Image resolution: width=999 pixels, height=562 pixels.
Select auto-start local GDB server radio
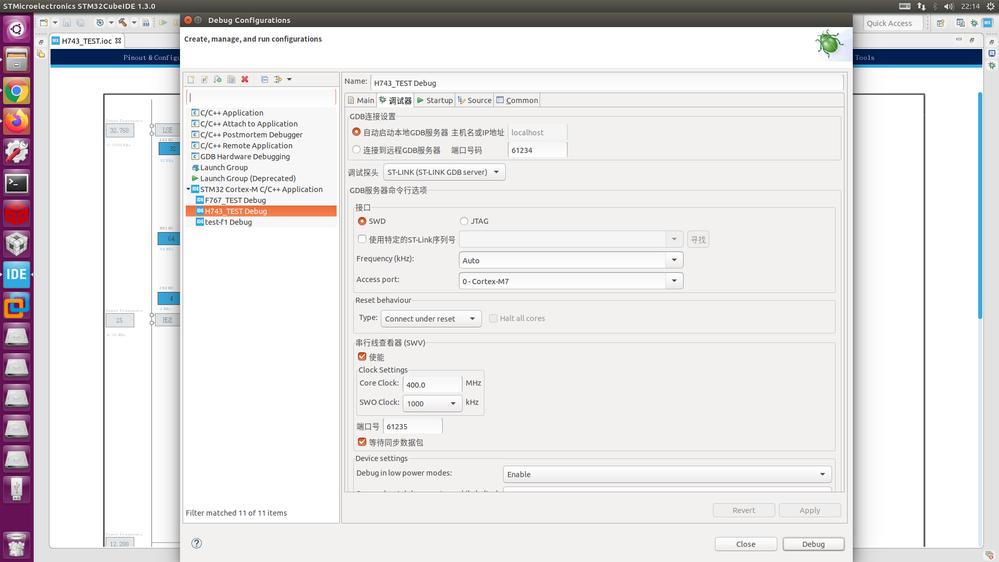coord(356,132)
